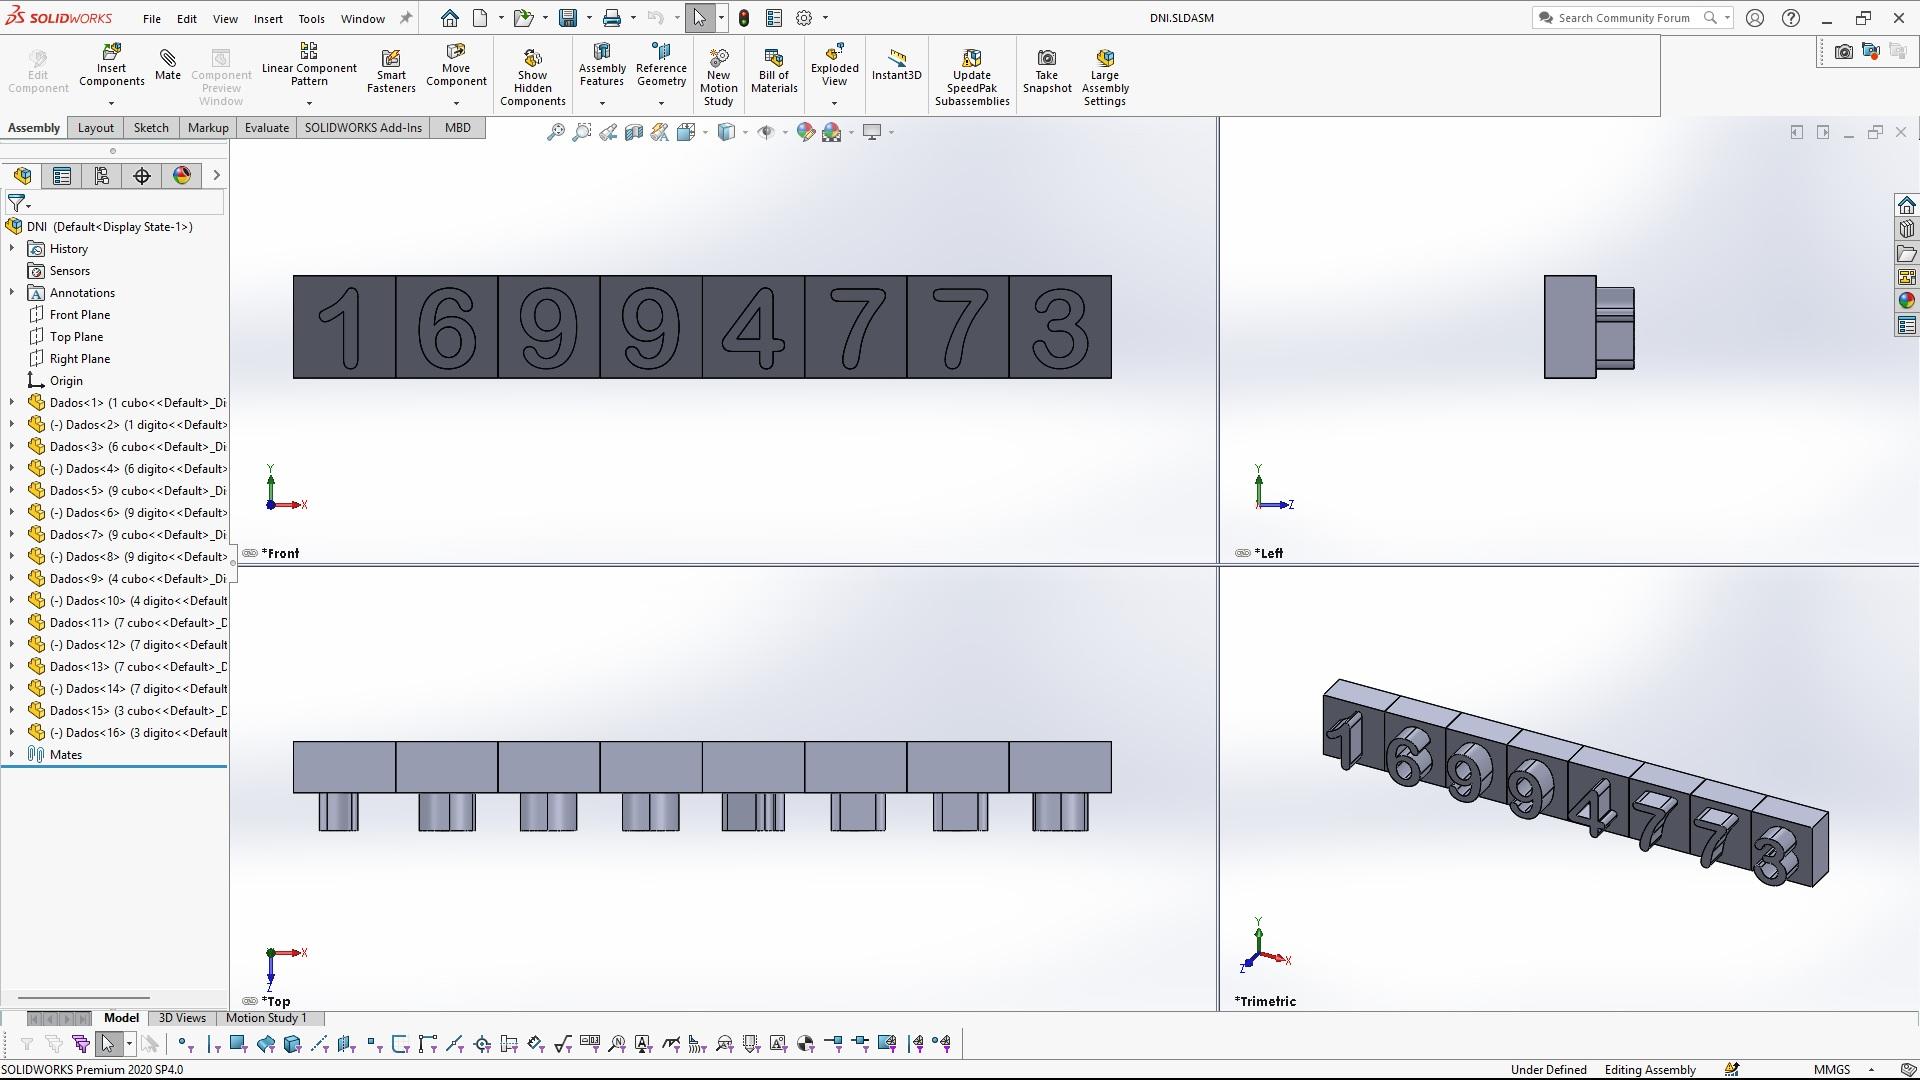Expand the Annotations tree node
This screenshot has width=1920, height=1080.
[12, 292]
